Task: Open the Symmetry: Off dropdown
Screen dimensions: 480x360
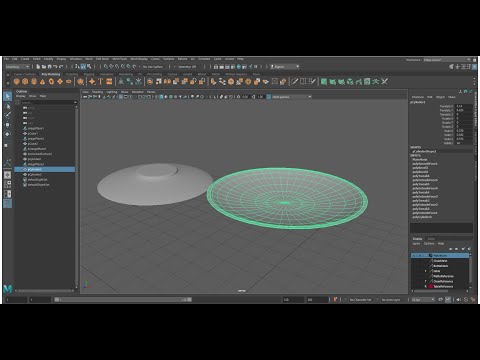Action: (x=188, y=67)
